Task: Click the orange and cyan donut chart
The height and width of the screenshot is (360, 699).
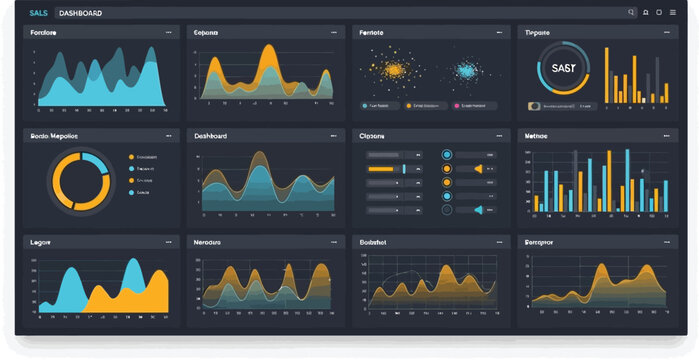Action: tap(81, 181)
